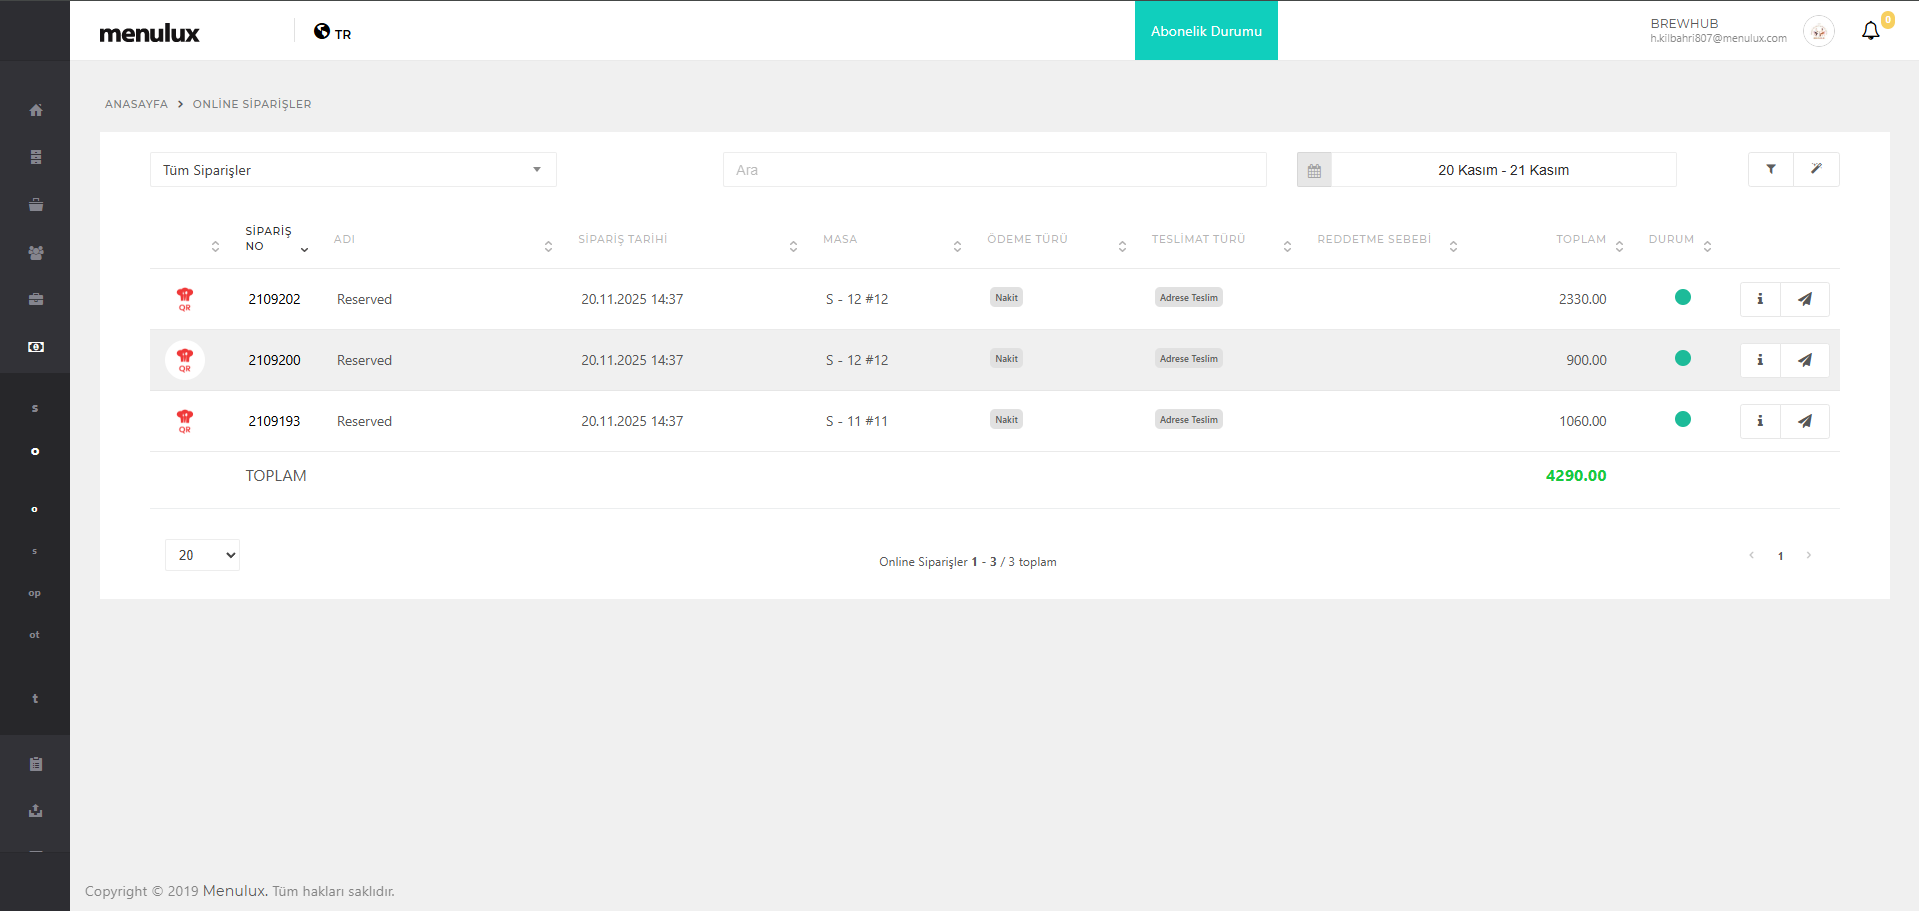1919x911 pixels.
Task: Click send icon for order 2109200
Action: (x=1805, y=360)
